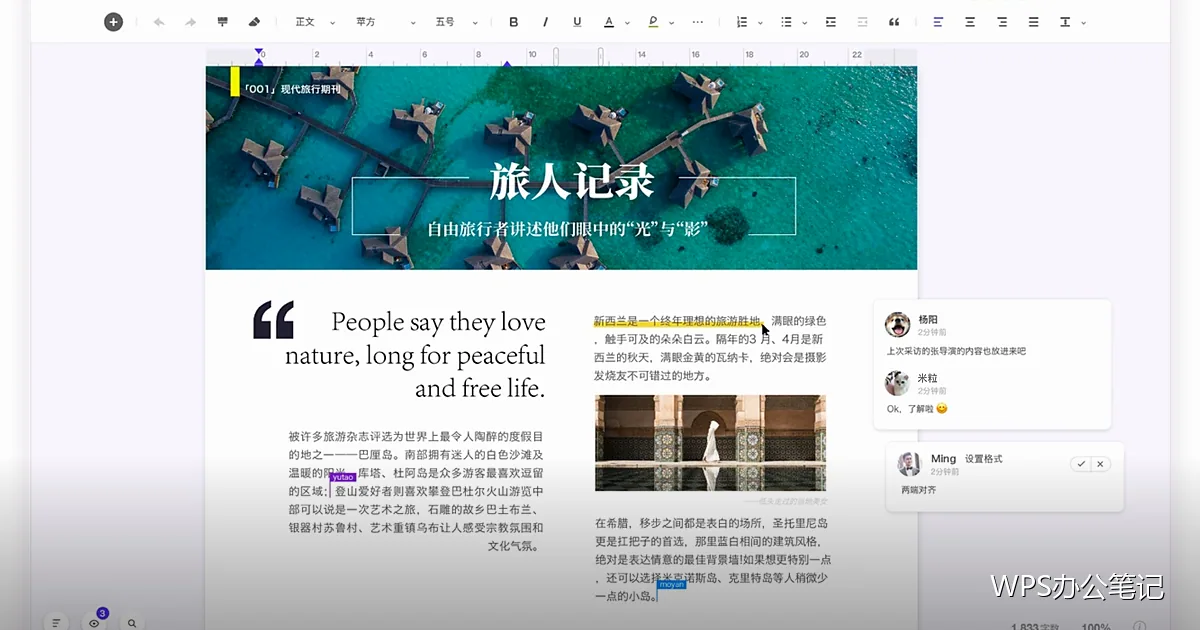The width and height of the screenshot is (1200, 630).
Task: Reject Ming's format change with X
Action: (1100, 464)
